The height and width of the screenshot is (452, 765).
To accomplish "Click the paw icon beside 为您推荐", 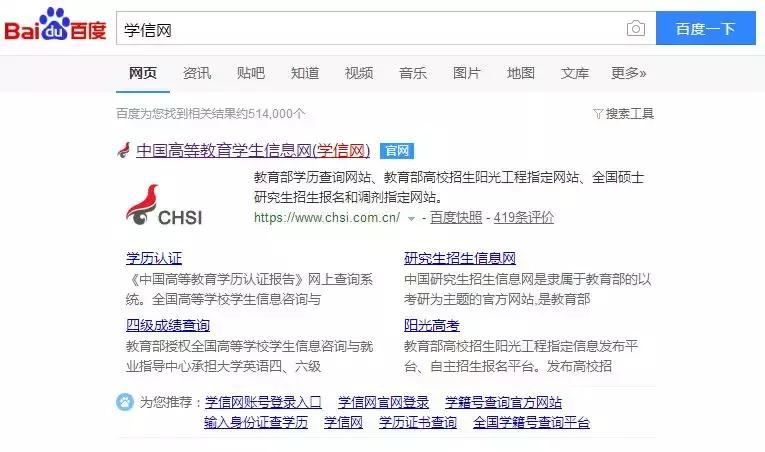I will tap(125, 402).
